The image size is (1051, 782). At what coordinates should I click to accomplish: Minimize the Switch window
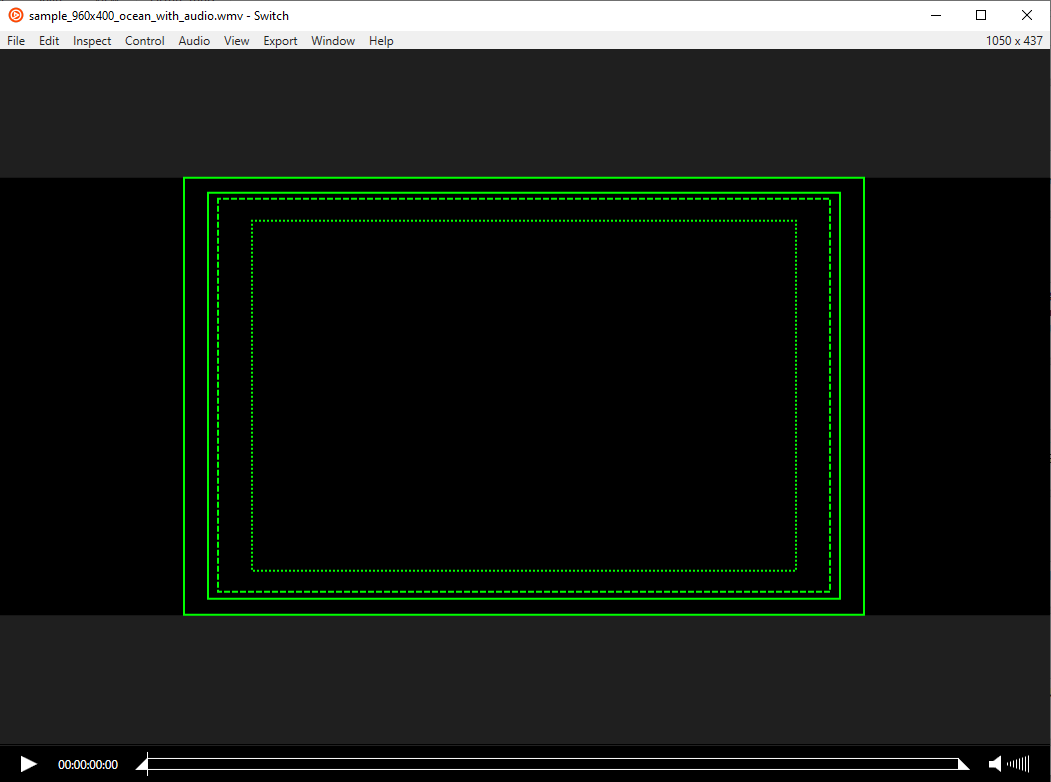[x=935, y=14]
